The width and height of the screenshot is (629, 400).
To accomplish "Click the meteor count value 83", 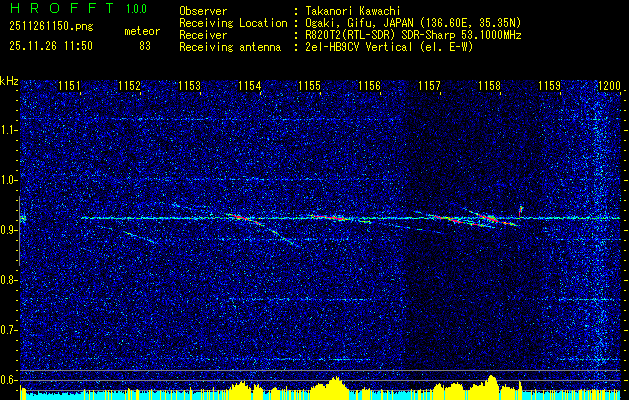I will coord(145,46).
